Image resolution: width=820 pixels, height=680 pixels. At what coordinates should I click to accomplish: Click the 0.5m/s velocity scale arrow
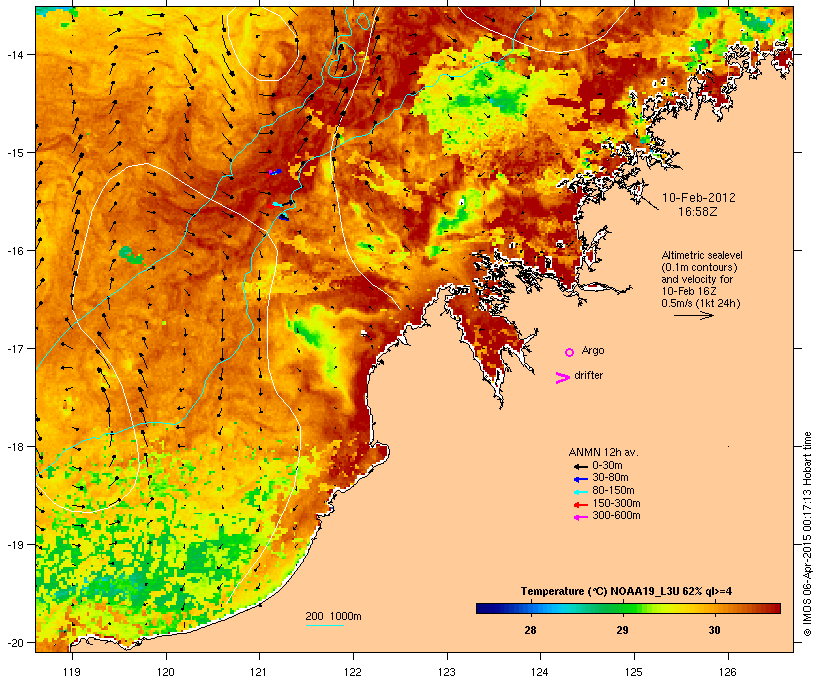[693, 315]
